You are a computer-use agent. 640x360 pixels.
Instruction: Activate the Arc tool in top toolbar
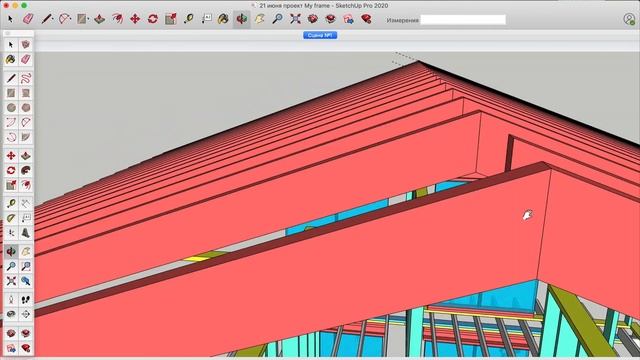[x=64, y=19]
